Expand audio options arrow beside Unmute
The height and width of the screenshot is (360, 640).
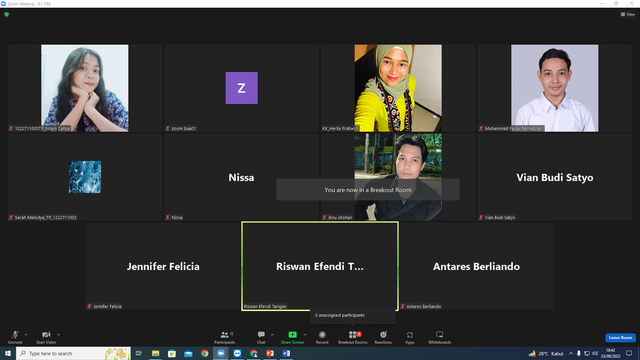[26, 335]
